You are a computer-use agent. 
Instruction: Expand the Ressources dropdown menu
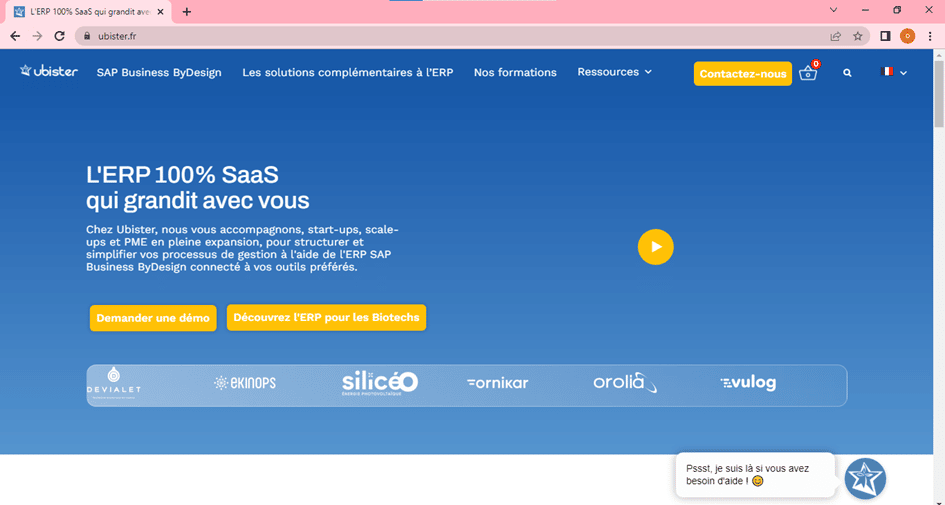point(614,72)
